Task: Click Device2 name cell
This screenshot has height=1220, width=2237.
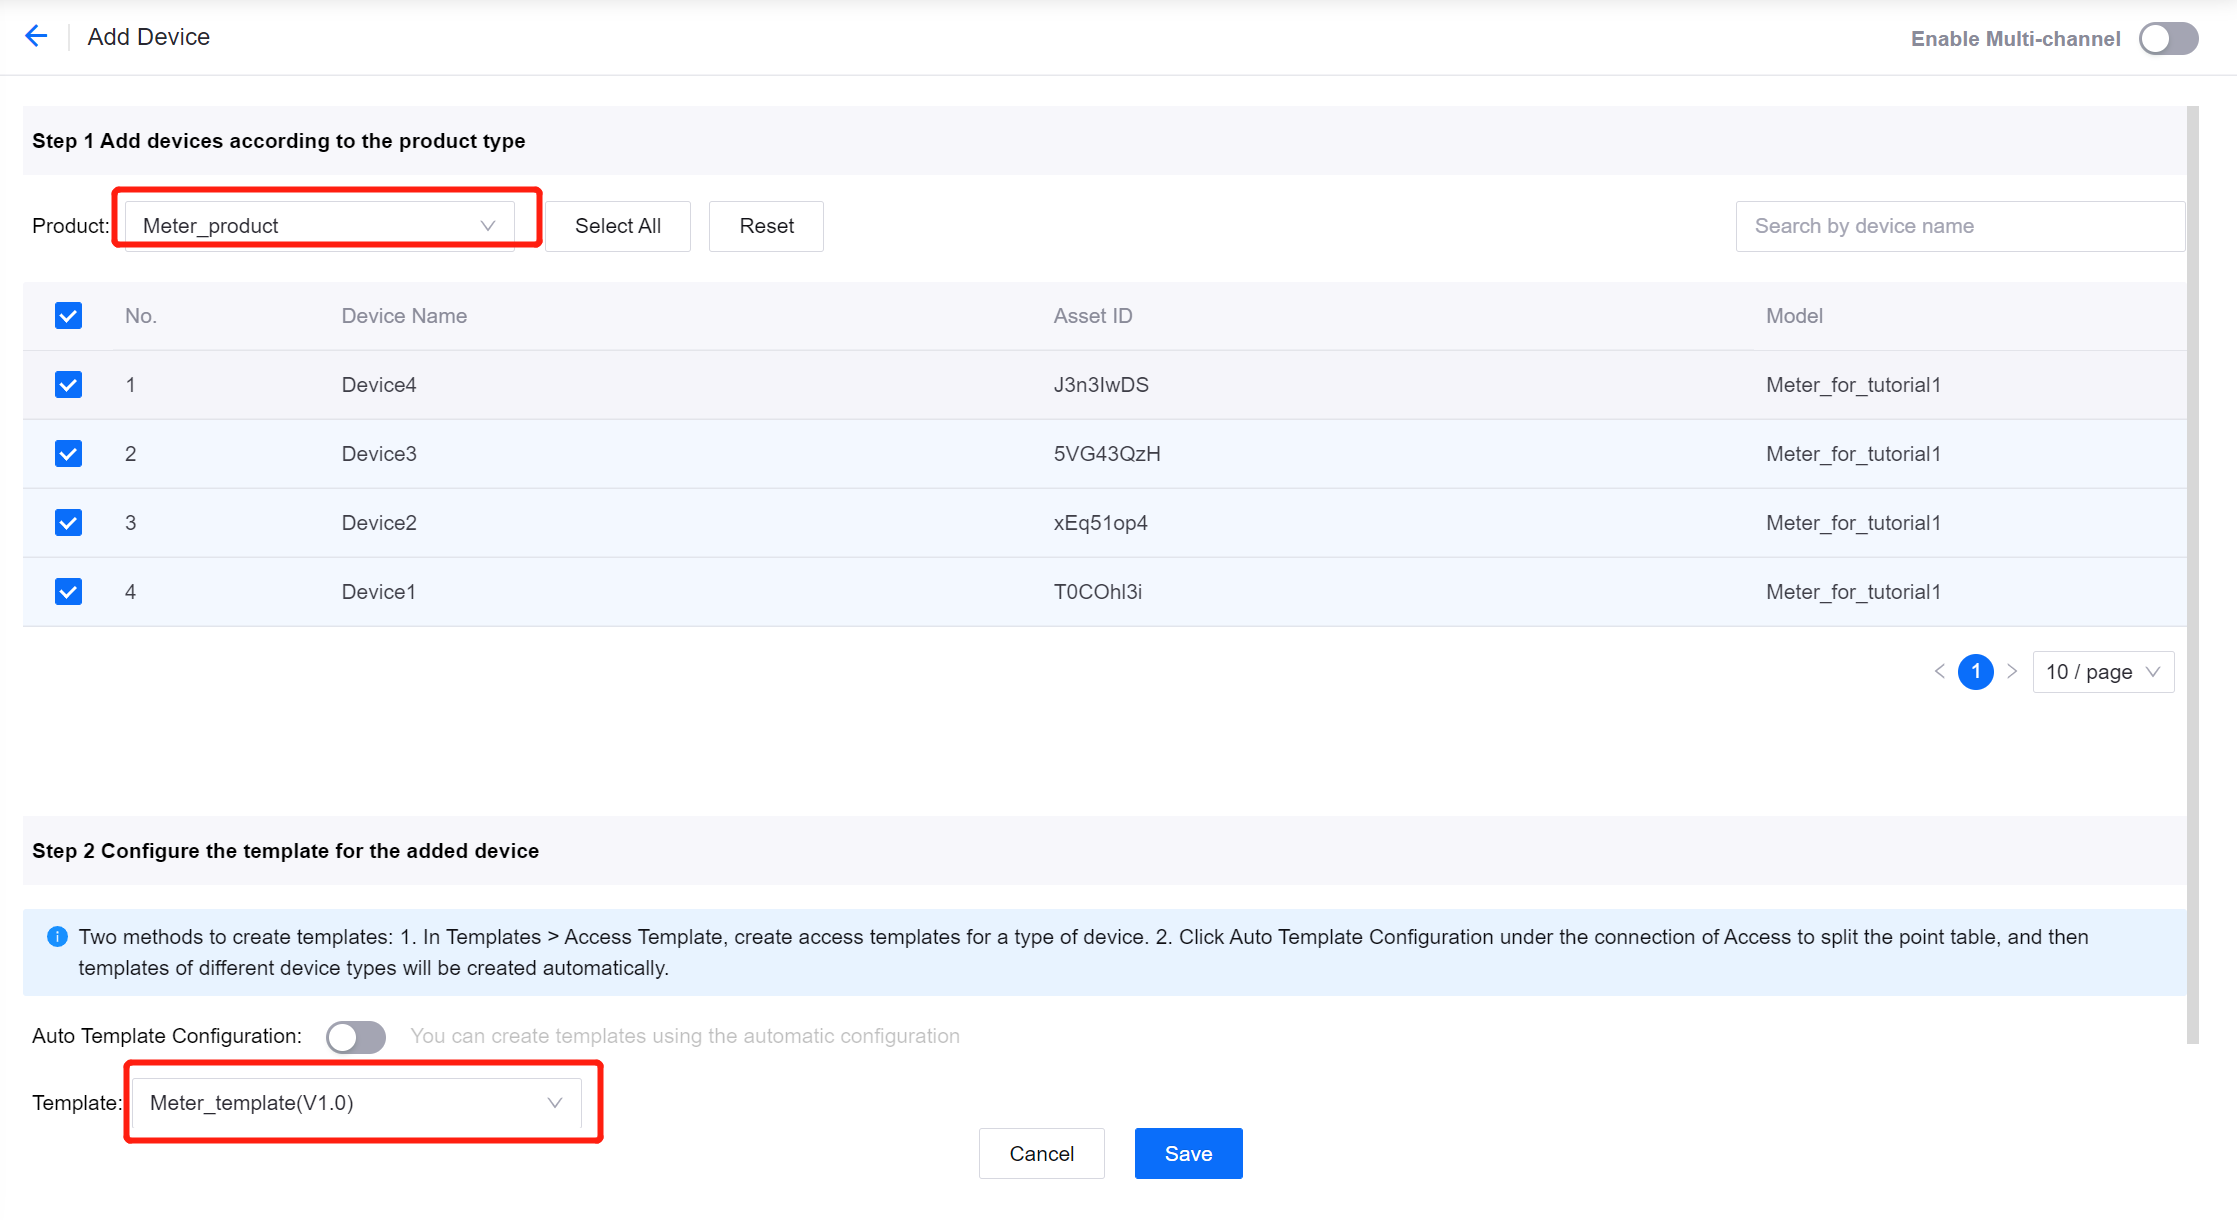Action: pyautogui.click(x=379, y=523)
